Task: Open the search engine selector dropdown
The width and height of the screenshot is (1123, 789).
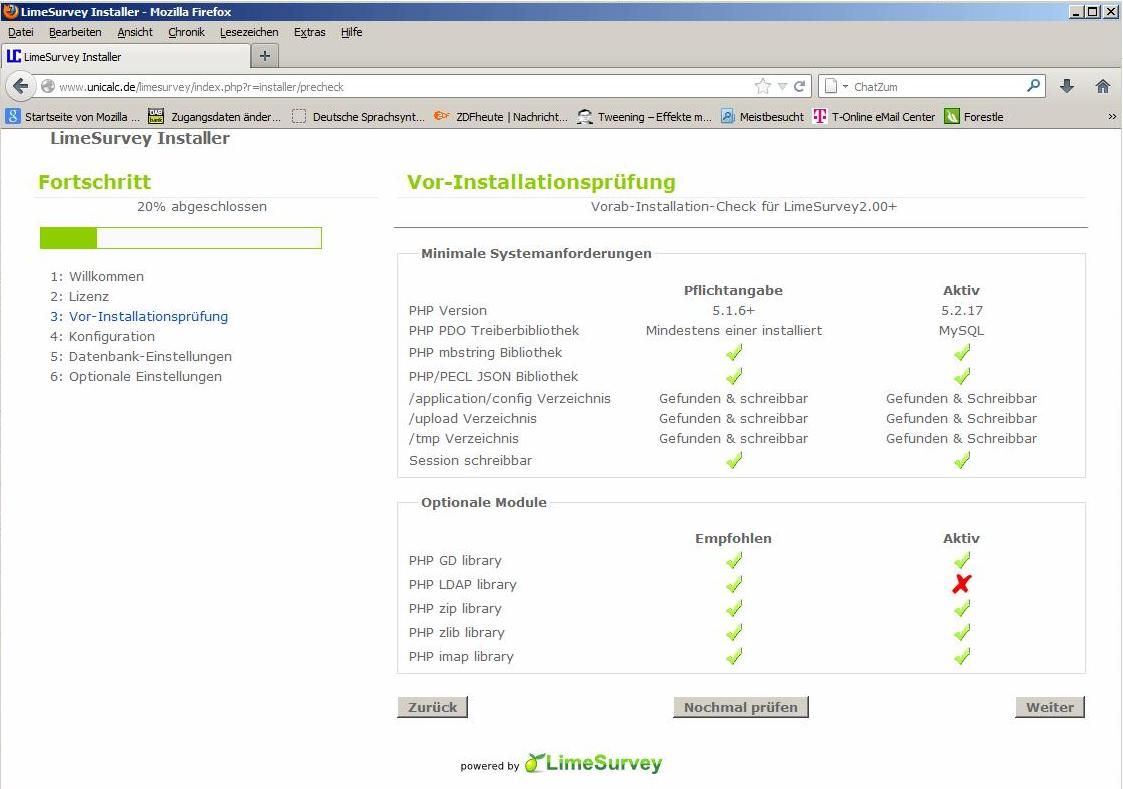Action: coord(837,87)
